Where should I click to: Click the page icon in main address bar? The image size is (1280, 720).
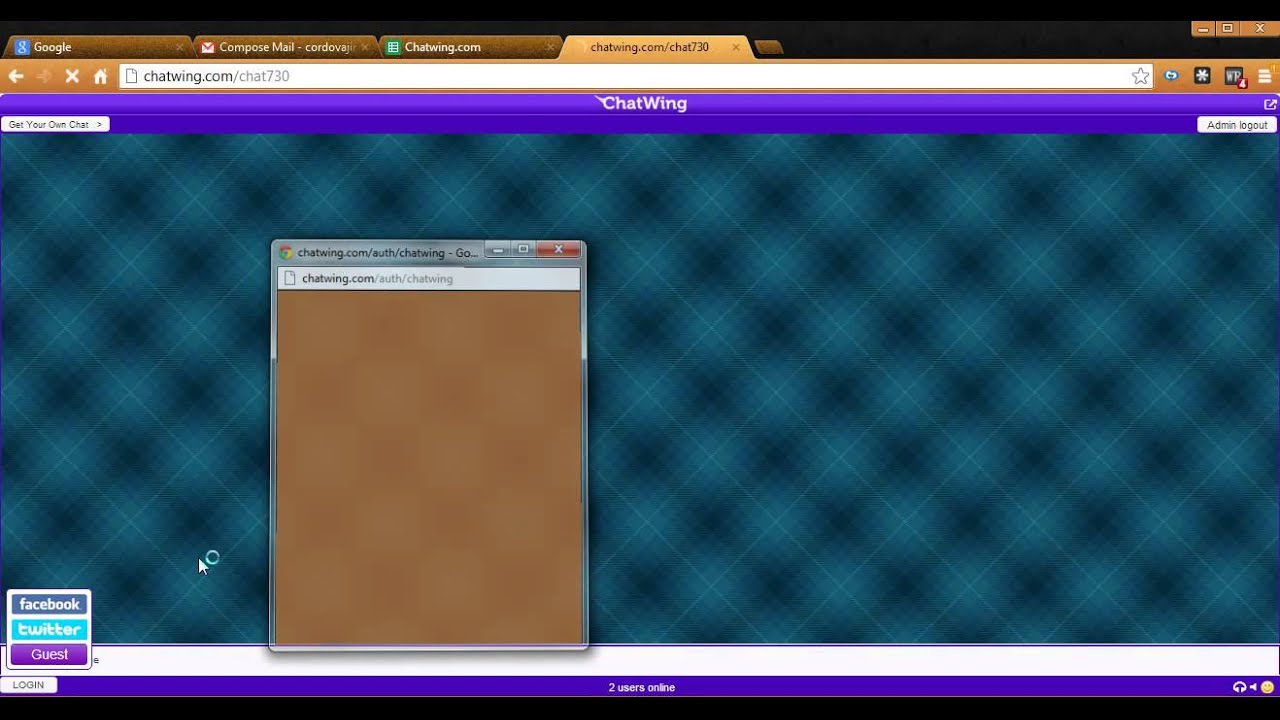[x=131, y=76]
